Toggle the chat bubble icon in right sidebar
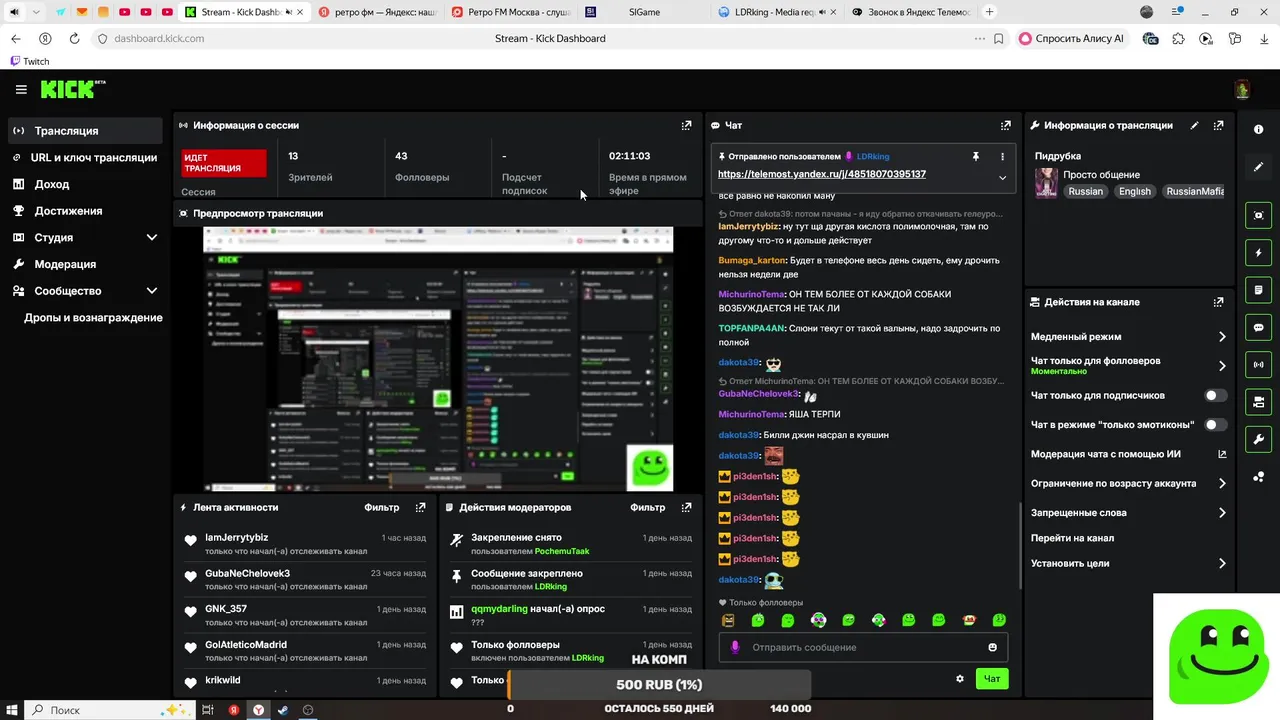 click(x=1258, y=327)
